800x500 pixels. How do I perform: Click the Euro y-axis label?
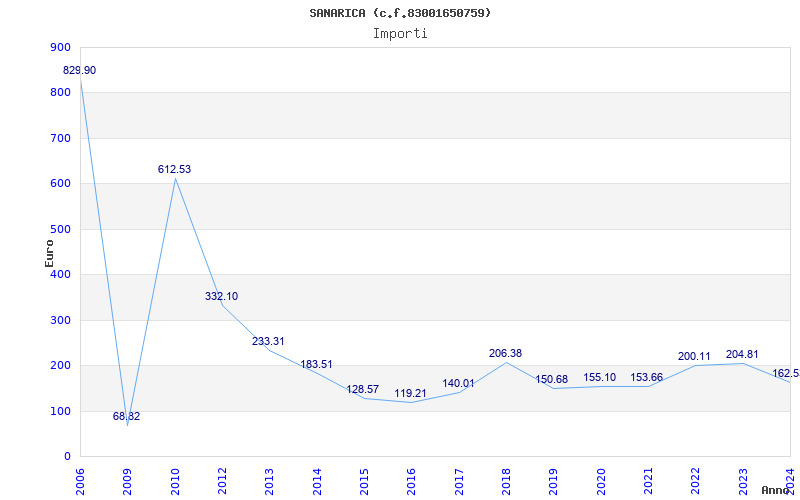pos(49,253)
